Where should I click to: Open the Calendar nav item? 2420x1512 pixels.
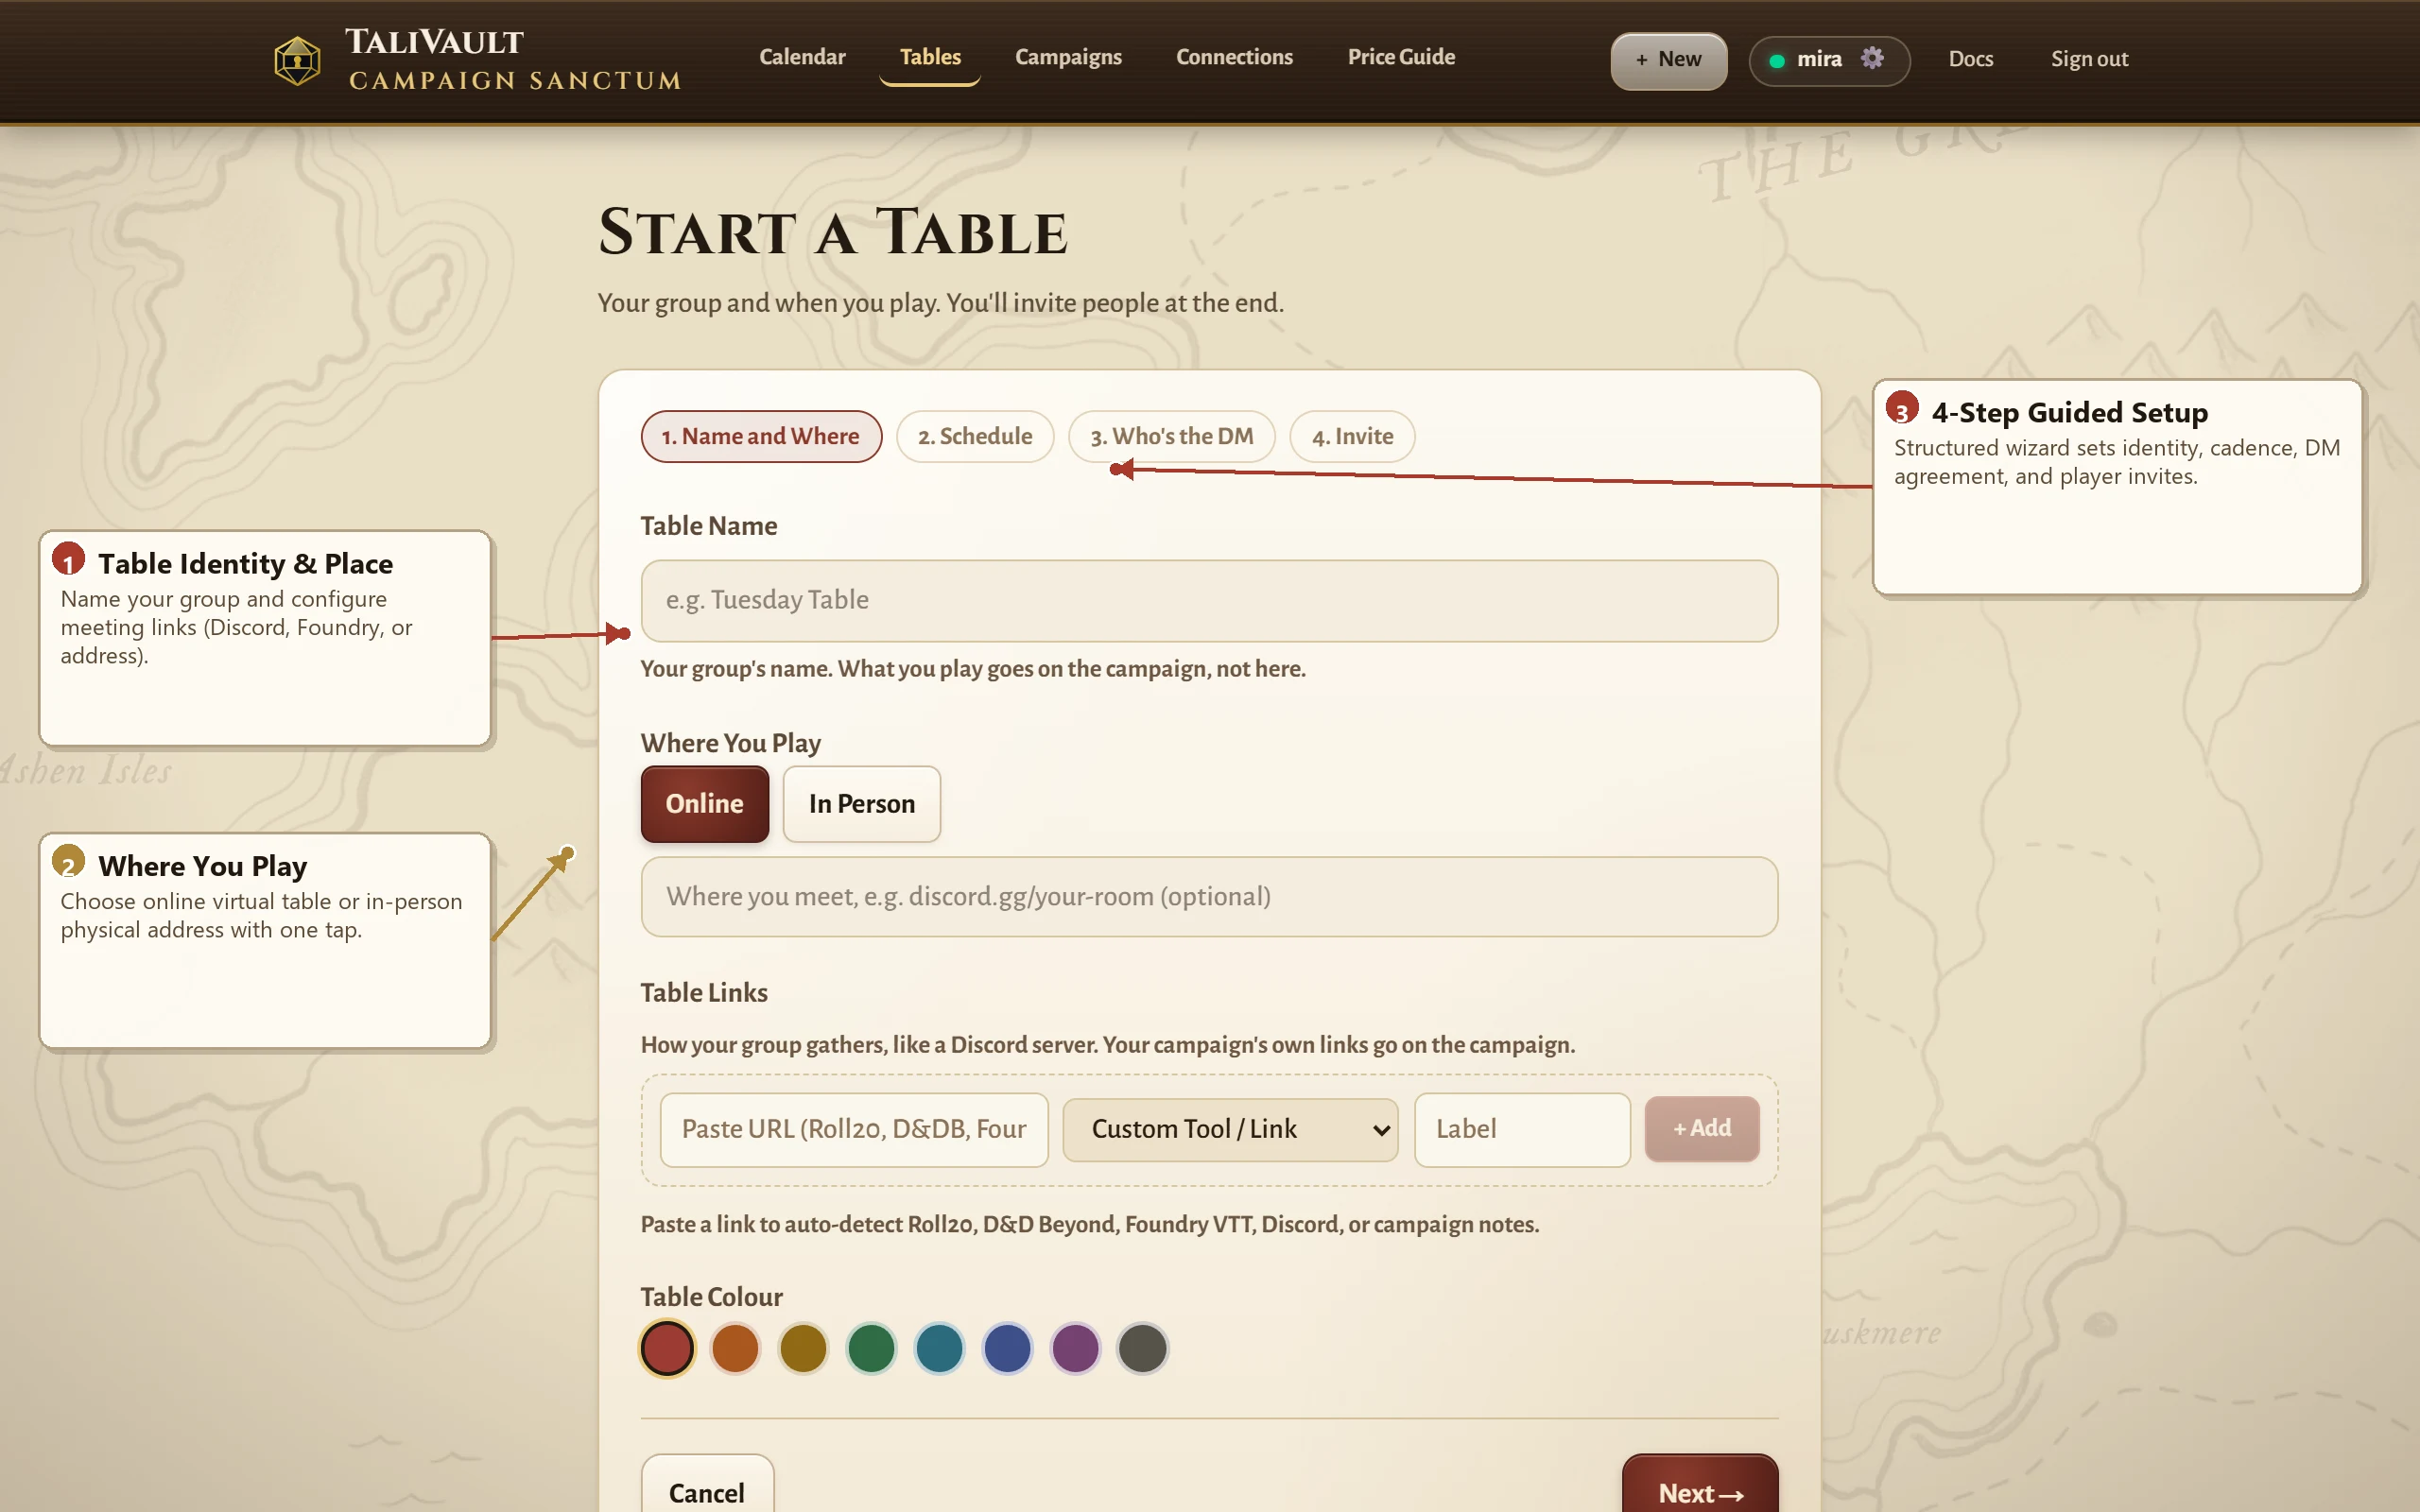(x=802, y=57)
